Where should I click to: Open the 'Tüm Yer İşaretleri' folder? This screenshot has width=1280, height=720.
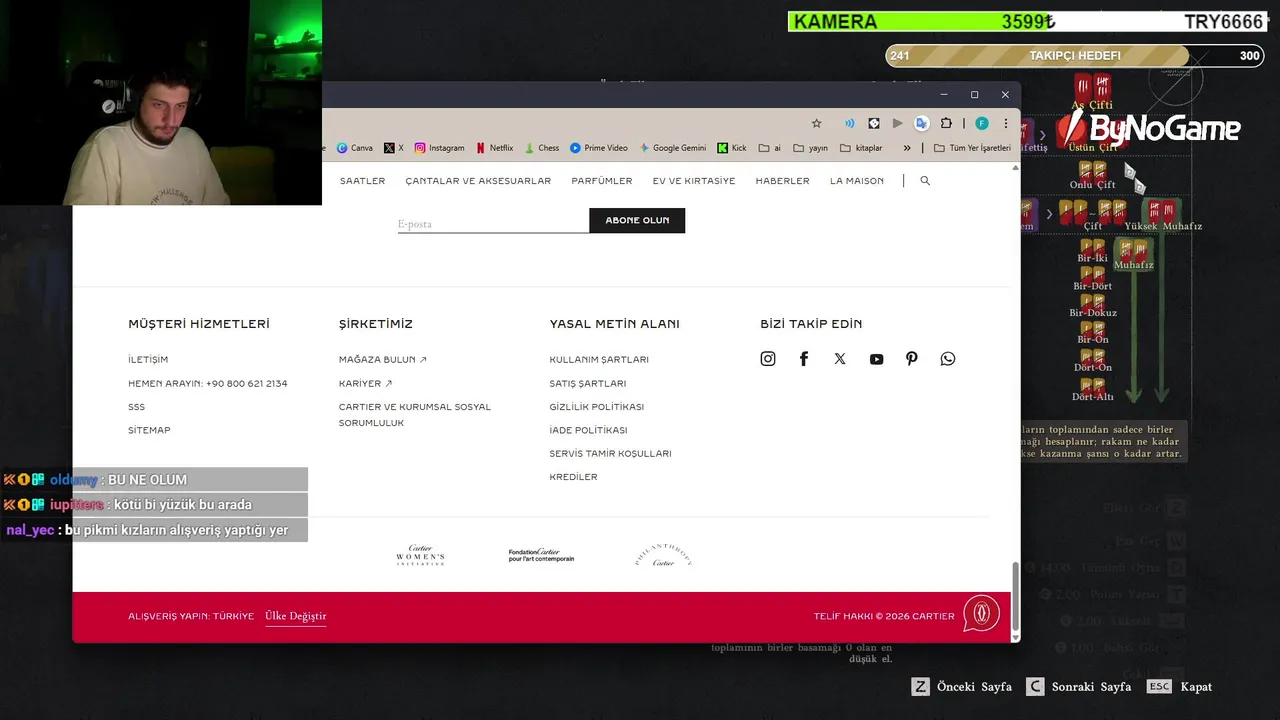[x=972, y=148]
